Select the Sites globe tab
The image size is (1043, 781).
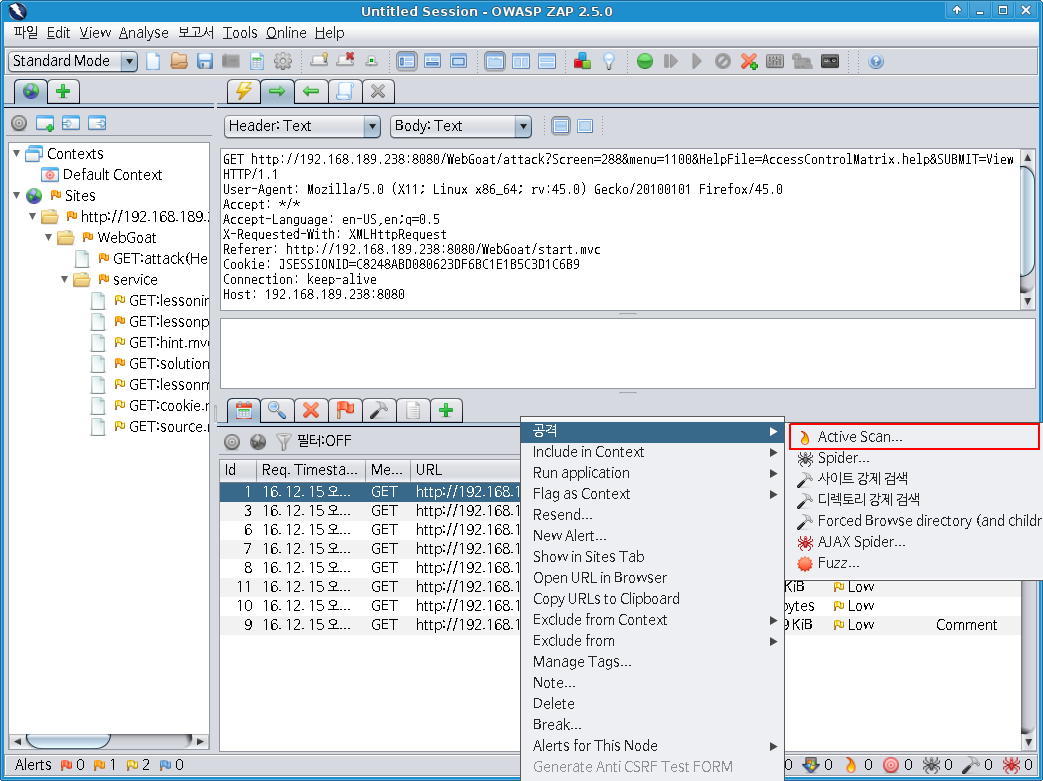(31, 91)
